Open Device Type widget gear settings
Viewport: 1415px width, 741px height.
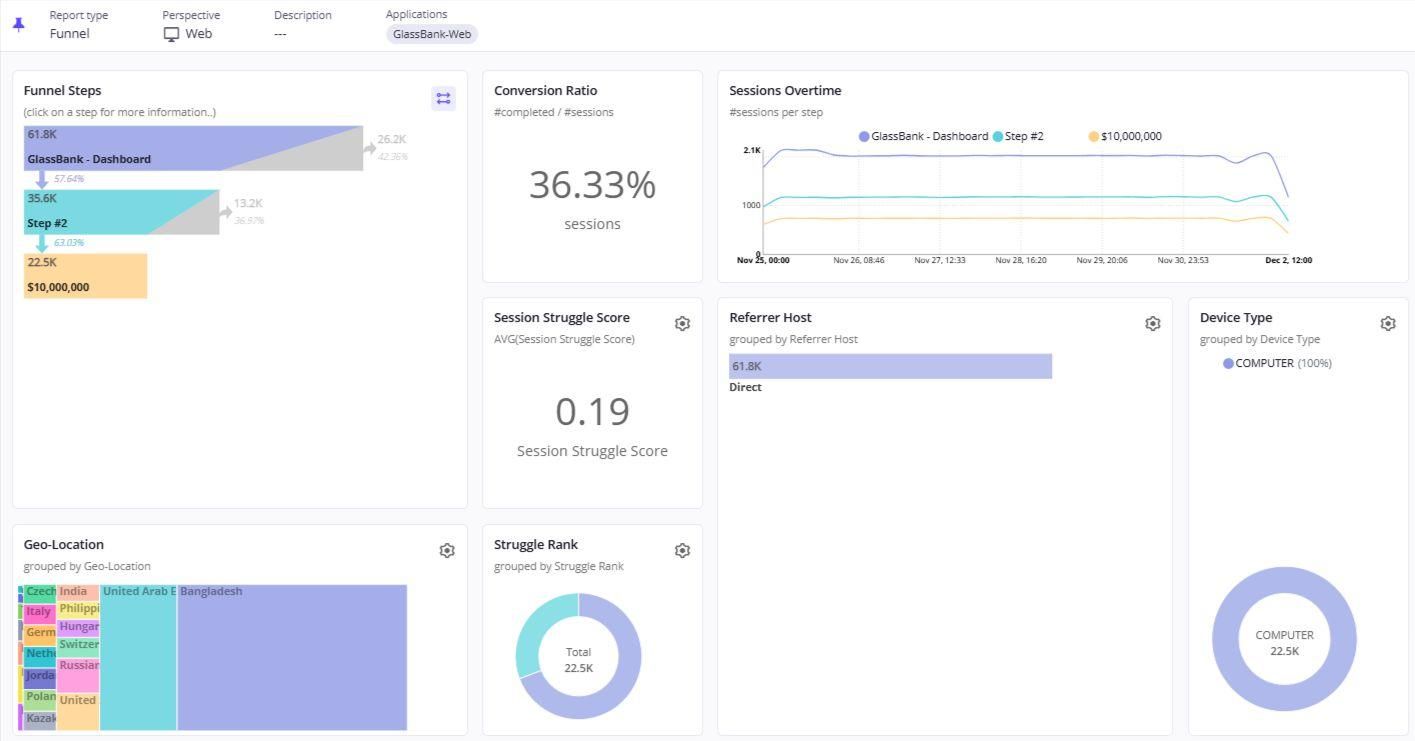coord(1387,324)
